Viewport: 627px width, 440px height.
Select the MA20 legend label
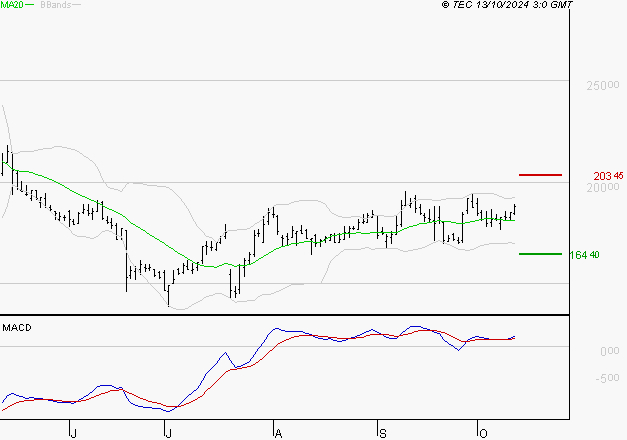[x=12, y=5]
